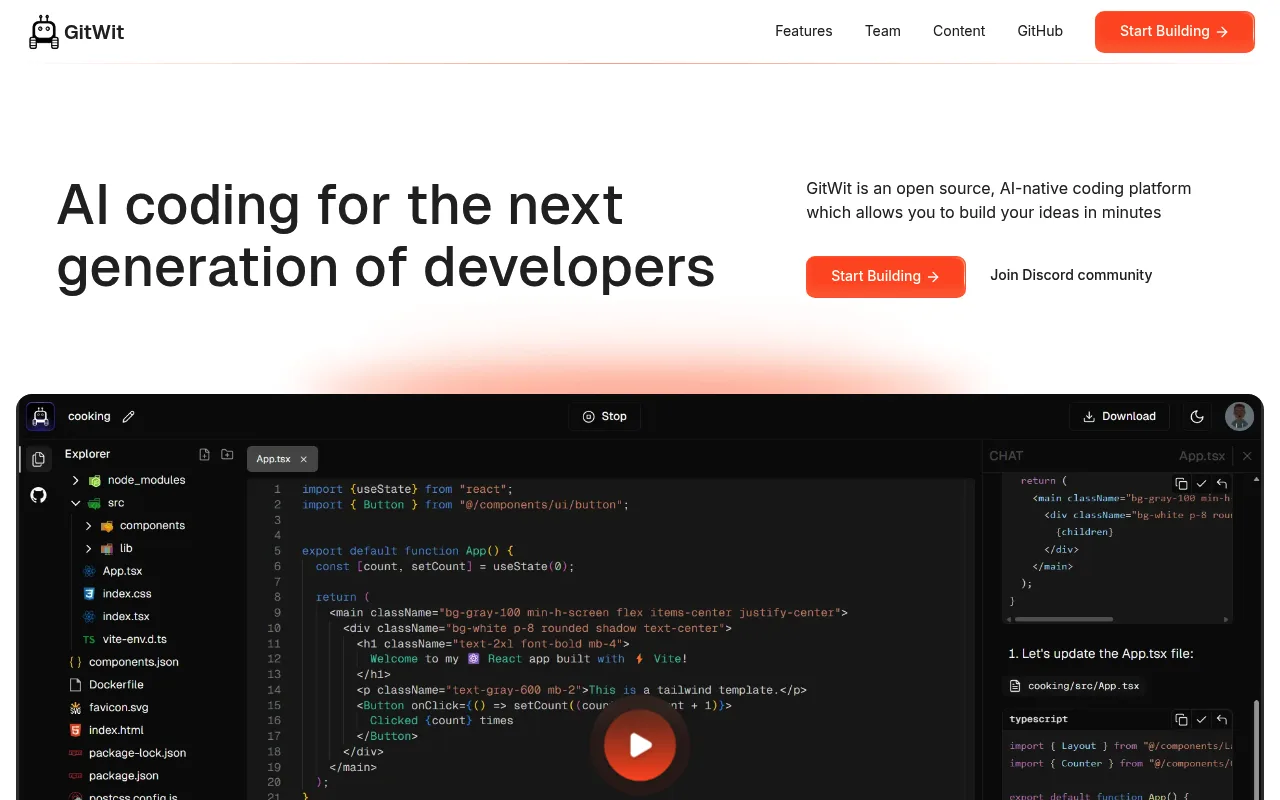Open index.html in the Explorer tree
The image size is (1280, 800).
click(x=116, y=731)
